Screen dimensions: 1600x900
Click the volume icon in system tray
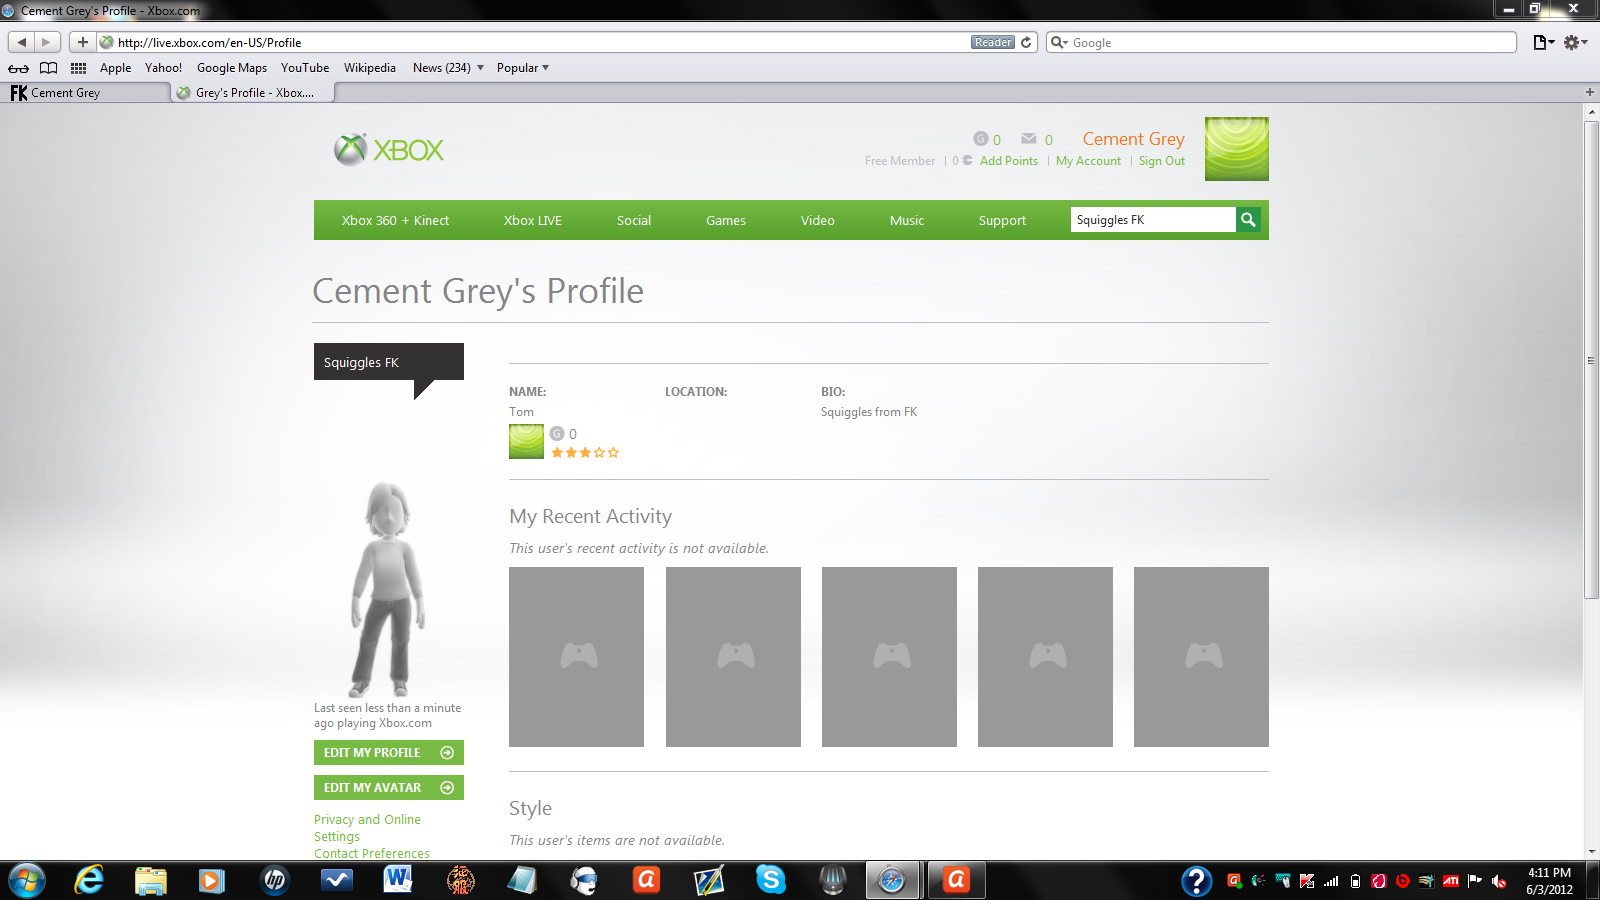click(1499, 881)
